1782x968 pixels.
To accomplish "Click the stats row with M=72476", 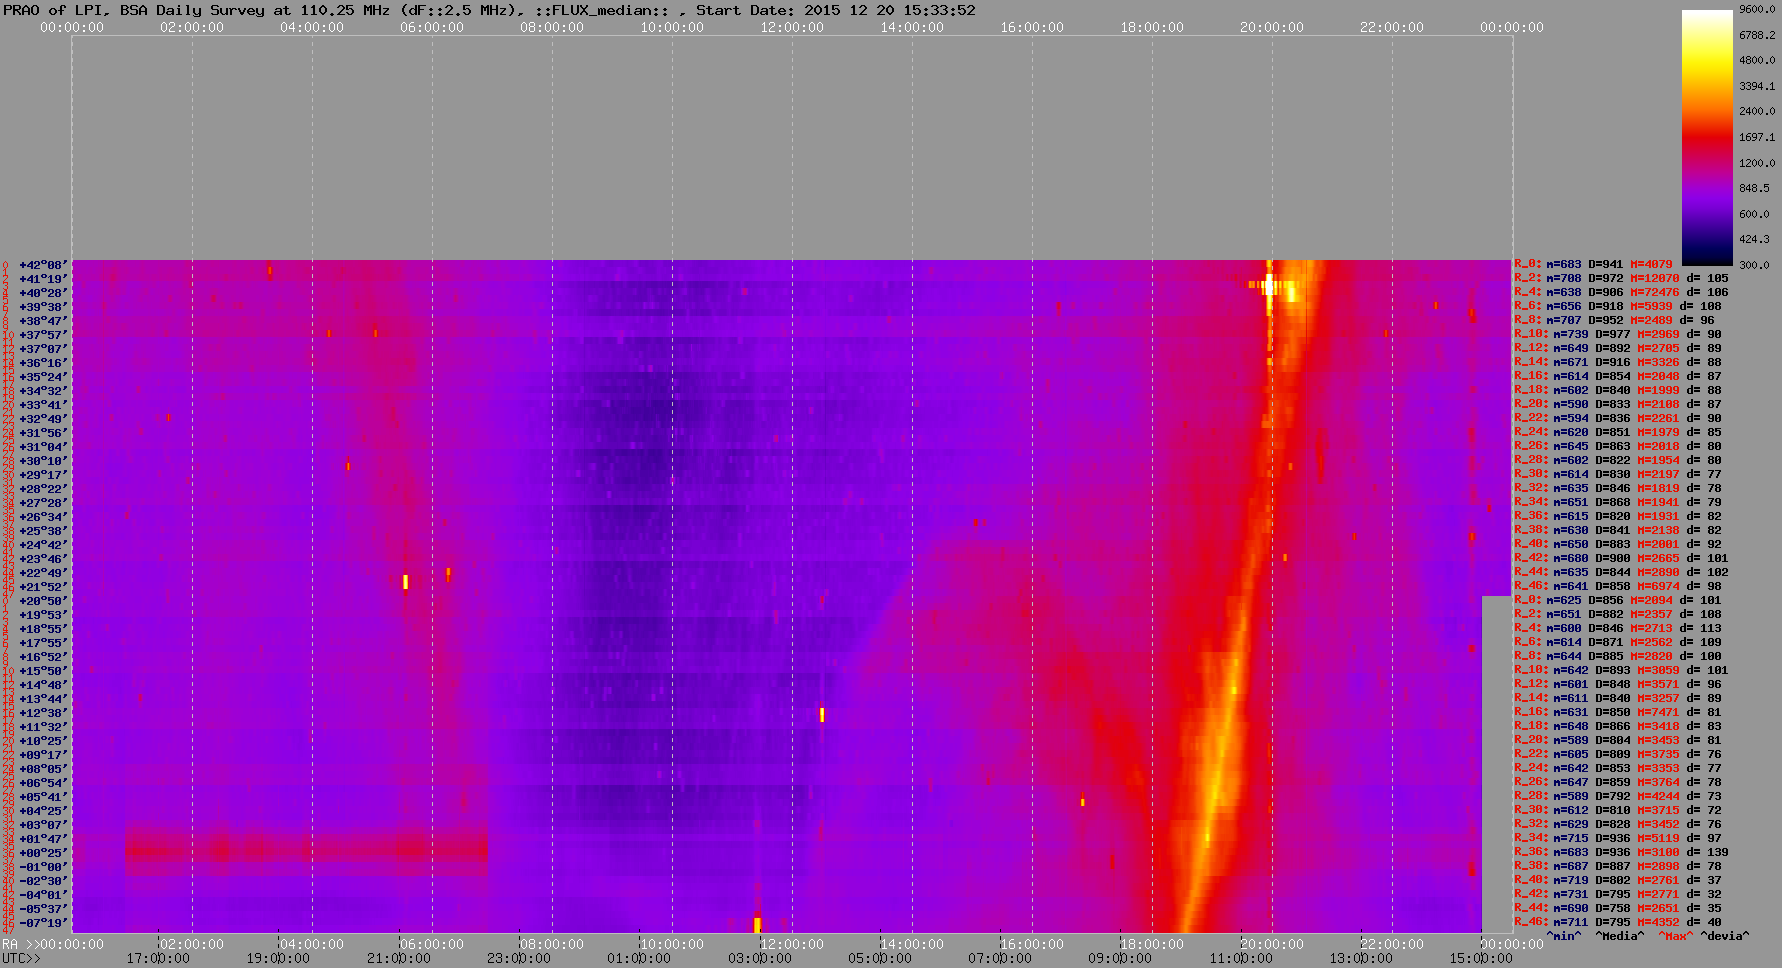I will point(1621,293).
